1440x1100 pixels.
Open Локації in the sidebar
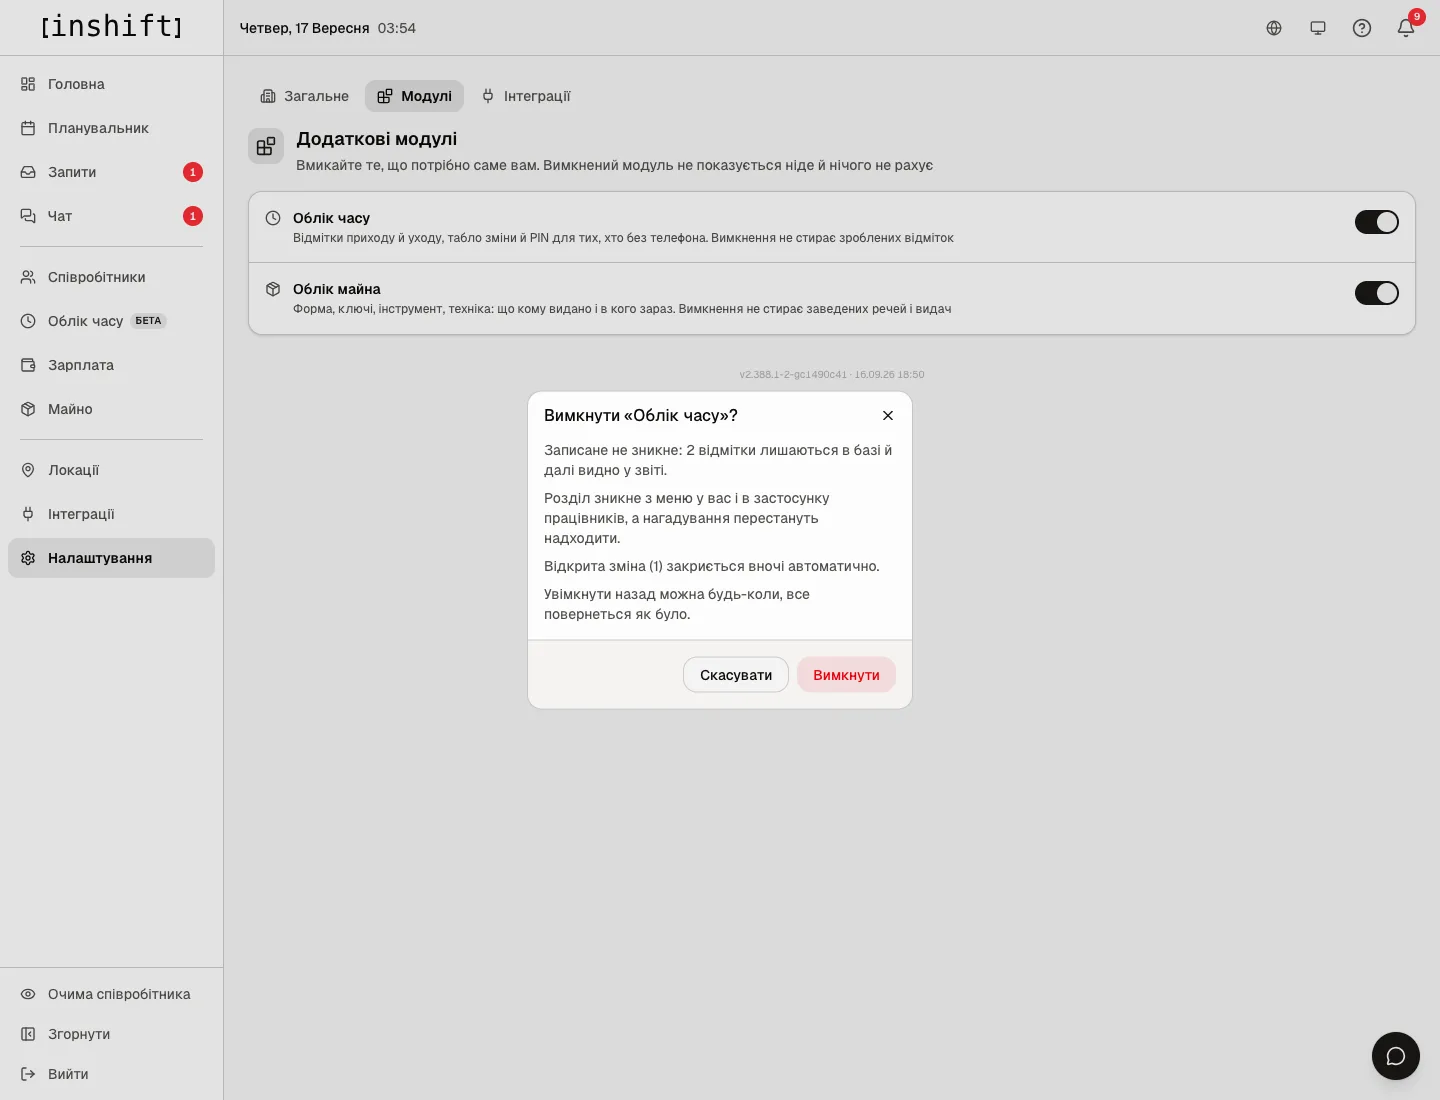[111, 470]
